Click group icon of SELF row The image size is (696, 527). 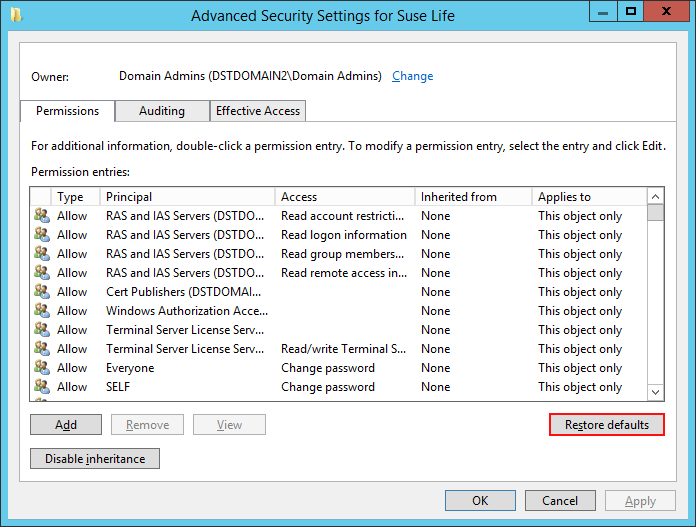42,387
